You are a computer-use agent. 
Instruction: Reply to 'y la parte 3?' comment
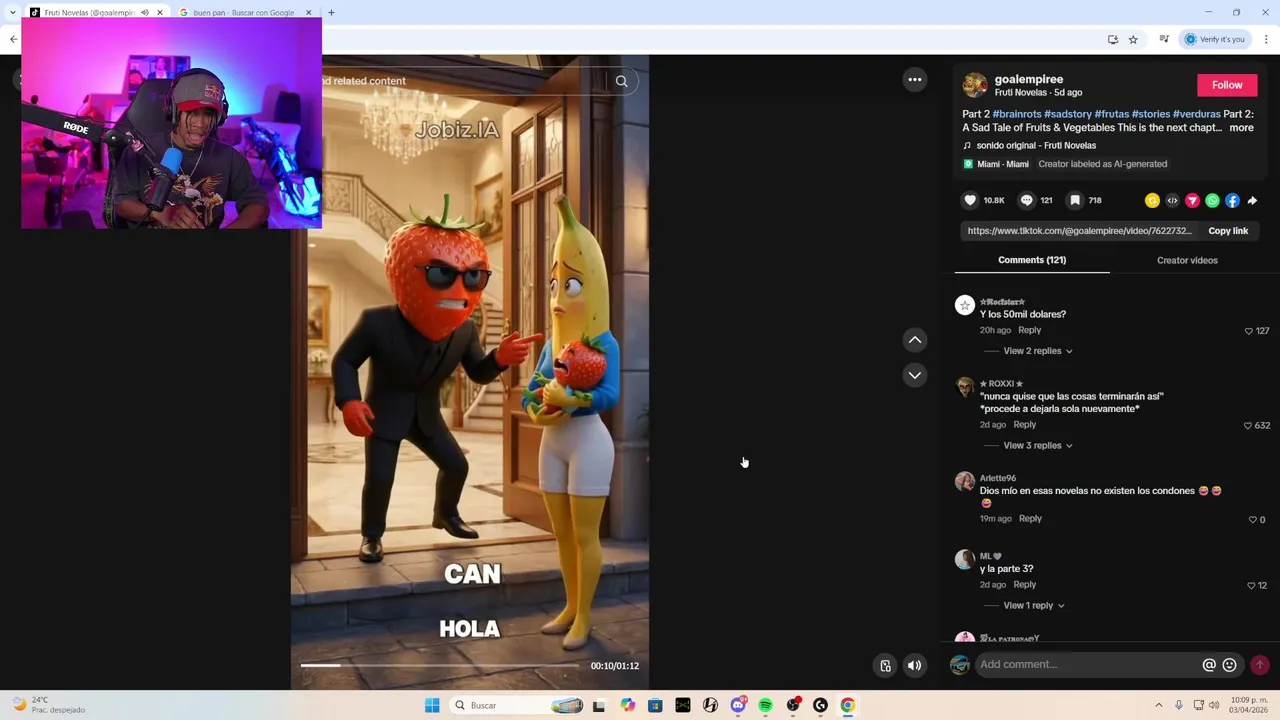click(x=1024, y=585)
